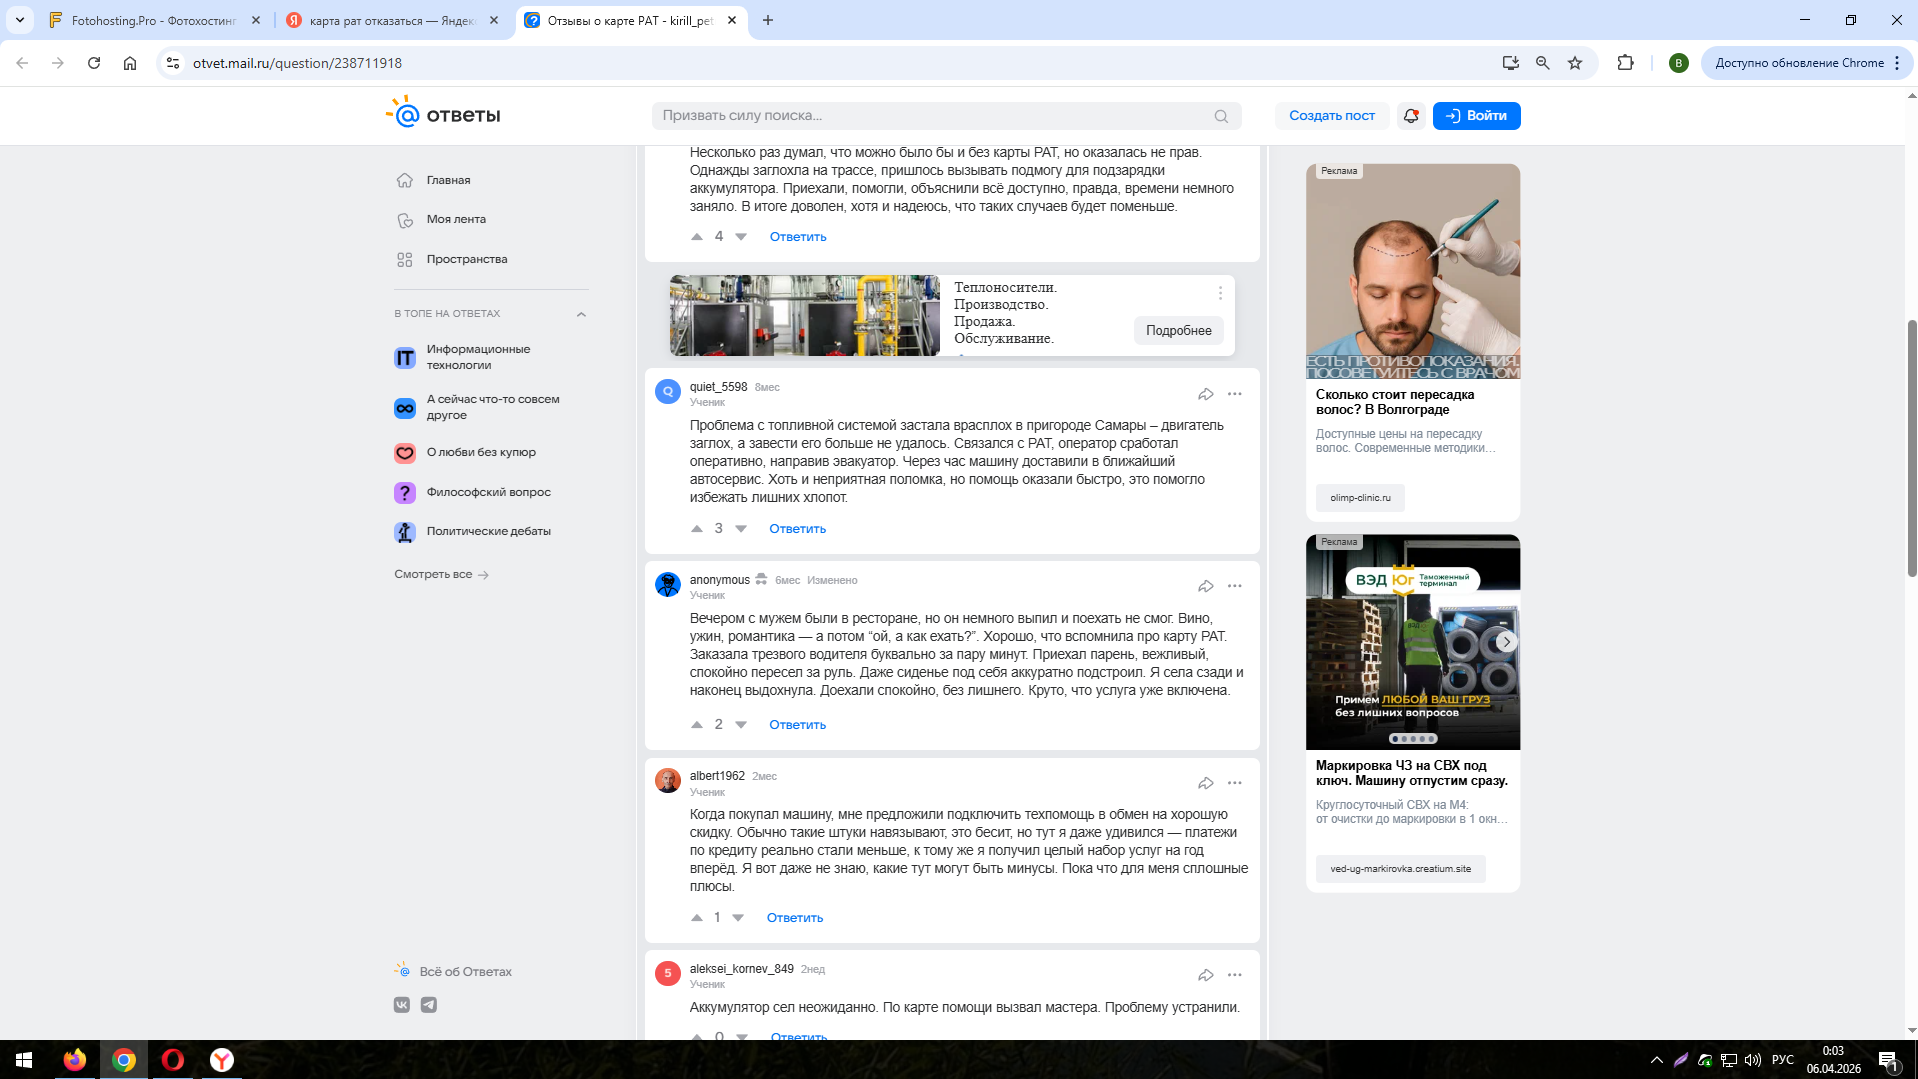The image size is (1918, 1079).
Task: Bookmark this page with star icon
Action: click(x=1575, y=63)
